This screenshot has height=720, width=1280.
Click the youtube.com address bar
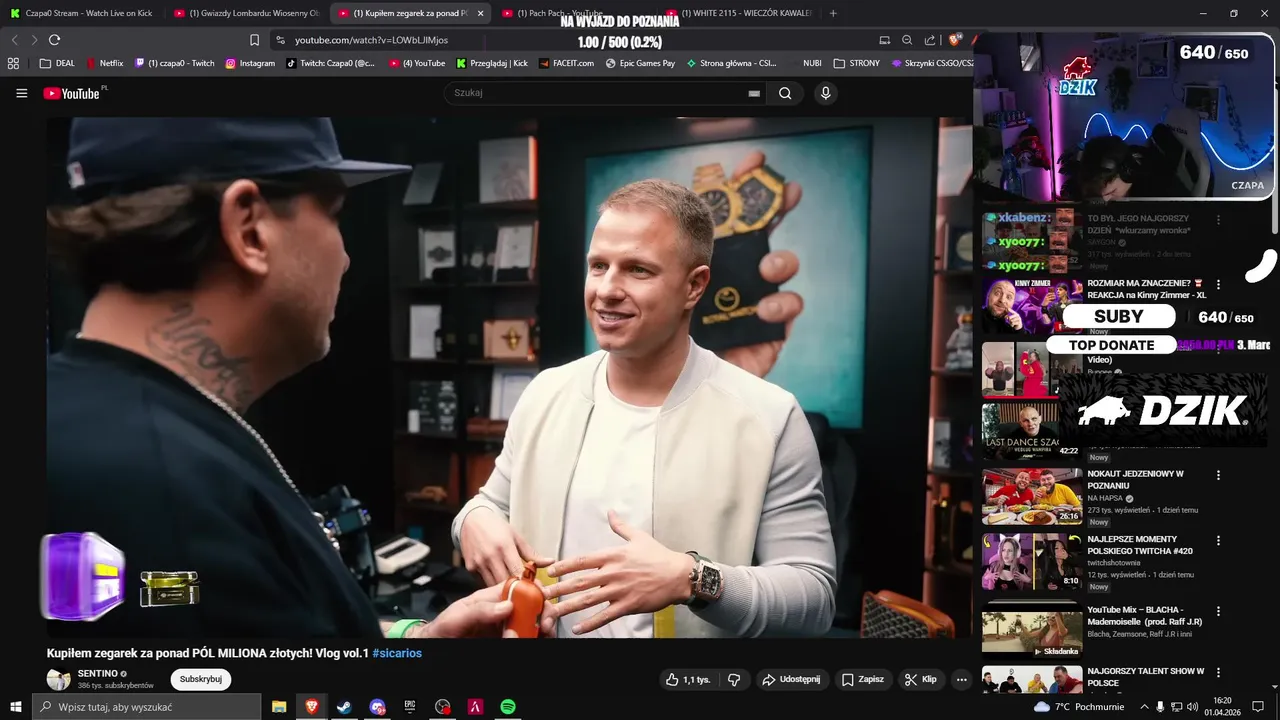click(570, 40)
